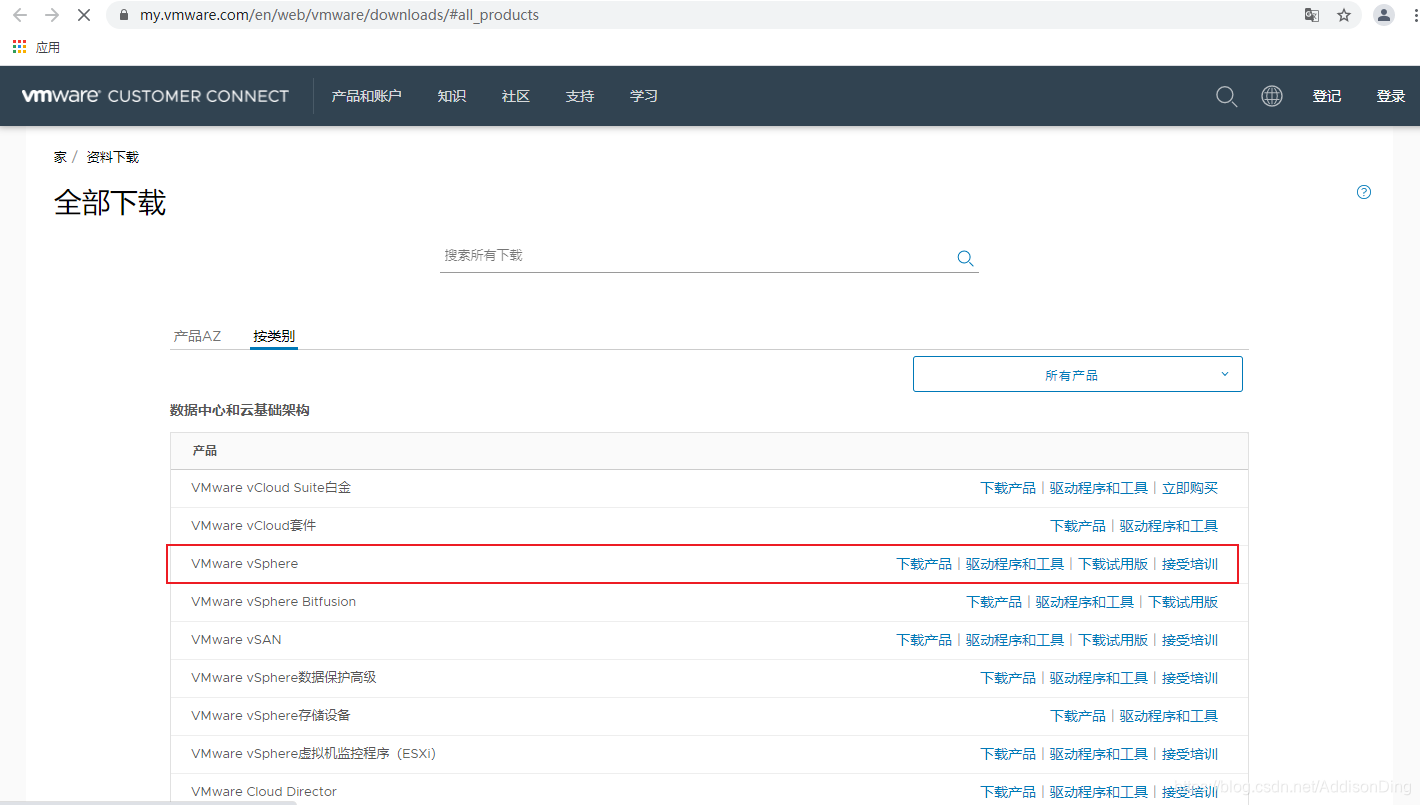Viewport: 1420px width, 805px height.
Task: Click 下载产品 for VMware vSphere数据保护高级
Action: pyautogui.click(x=1008, y=678)
